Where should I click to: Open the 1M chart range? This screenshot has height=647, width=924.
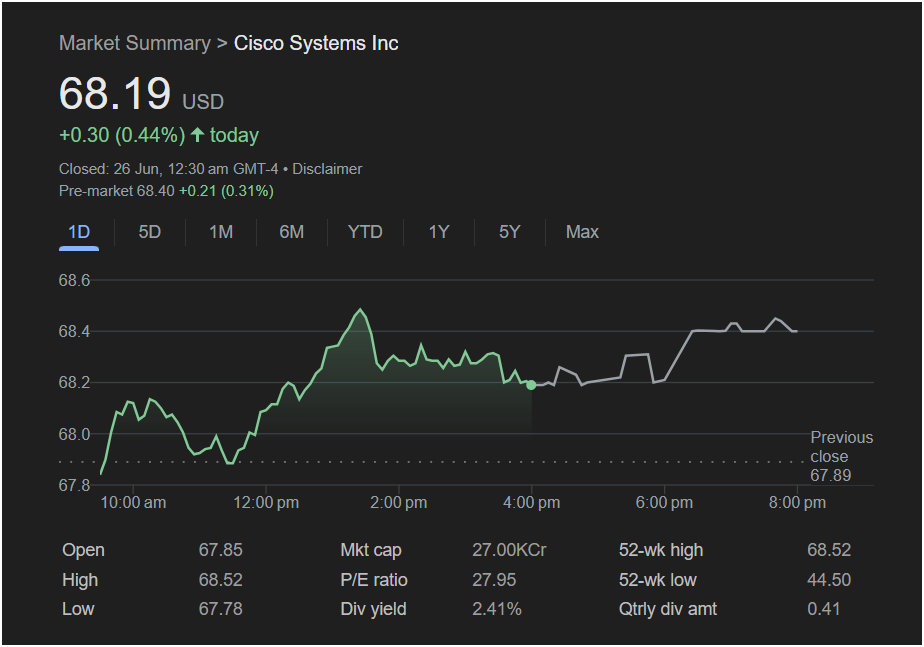[x=221, y=232]
